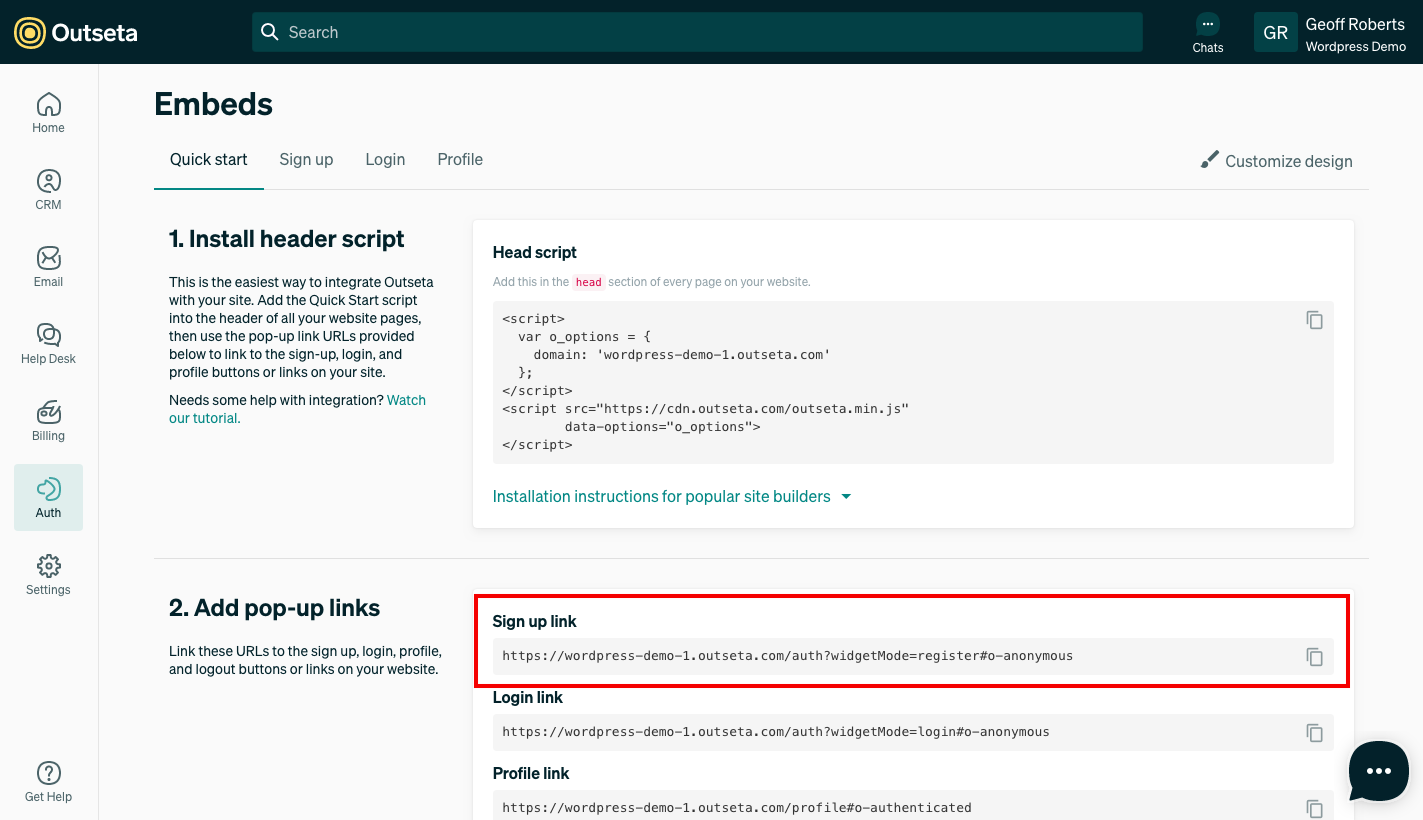Copy the head script code
The width and height of the screenshot is (1423, 820).
[1314, 320]
